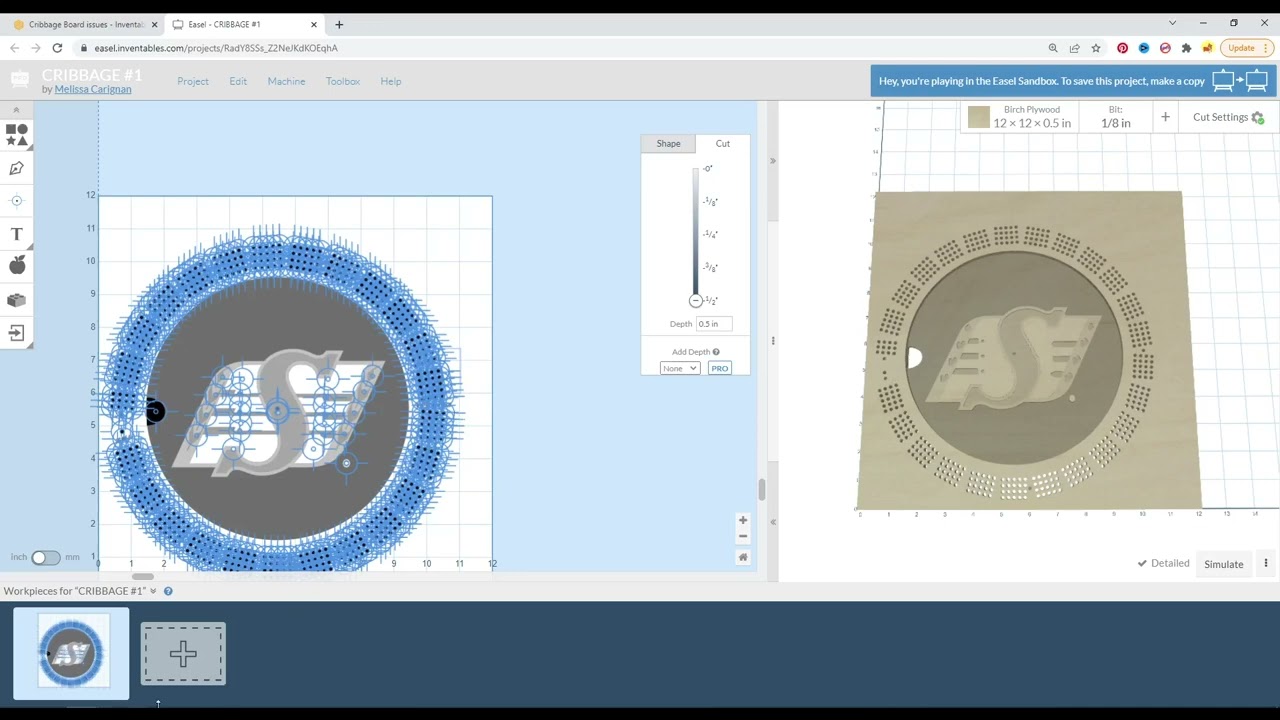1280x720 pixels.
Task: Click the Easel logo icon
Action: tap(20, 80)
